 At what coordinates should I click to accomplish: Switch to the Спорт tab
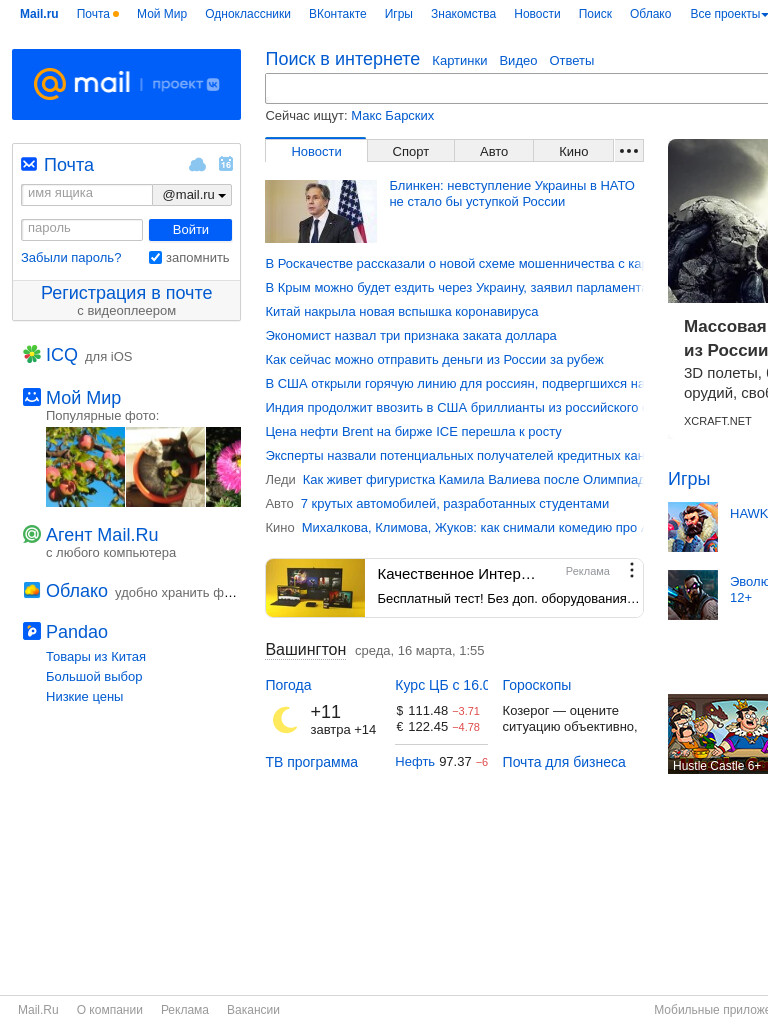click(x=411, y=151)
